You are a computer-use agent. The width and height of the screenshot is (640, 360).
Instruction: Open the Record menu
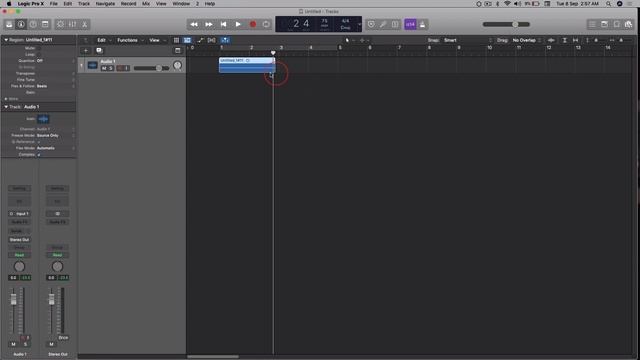tap(128, 4)
